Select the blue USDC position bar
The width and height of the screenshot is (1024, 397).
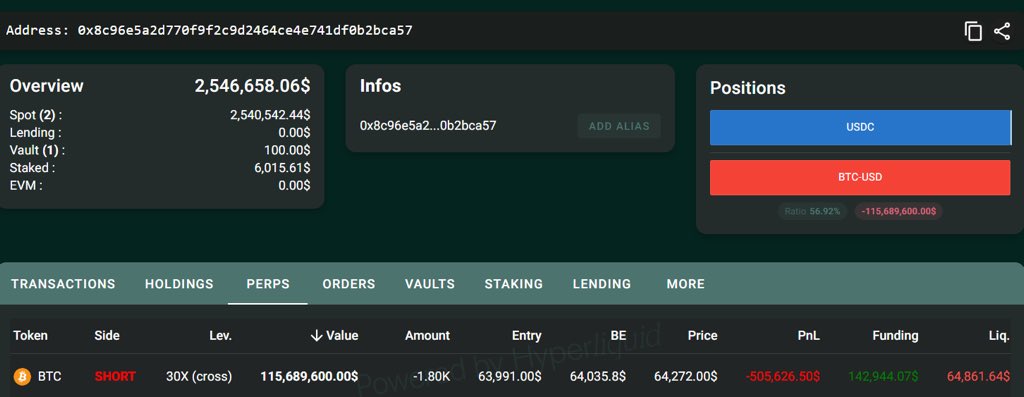(x=860, y=127)
